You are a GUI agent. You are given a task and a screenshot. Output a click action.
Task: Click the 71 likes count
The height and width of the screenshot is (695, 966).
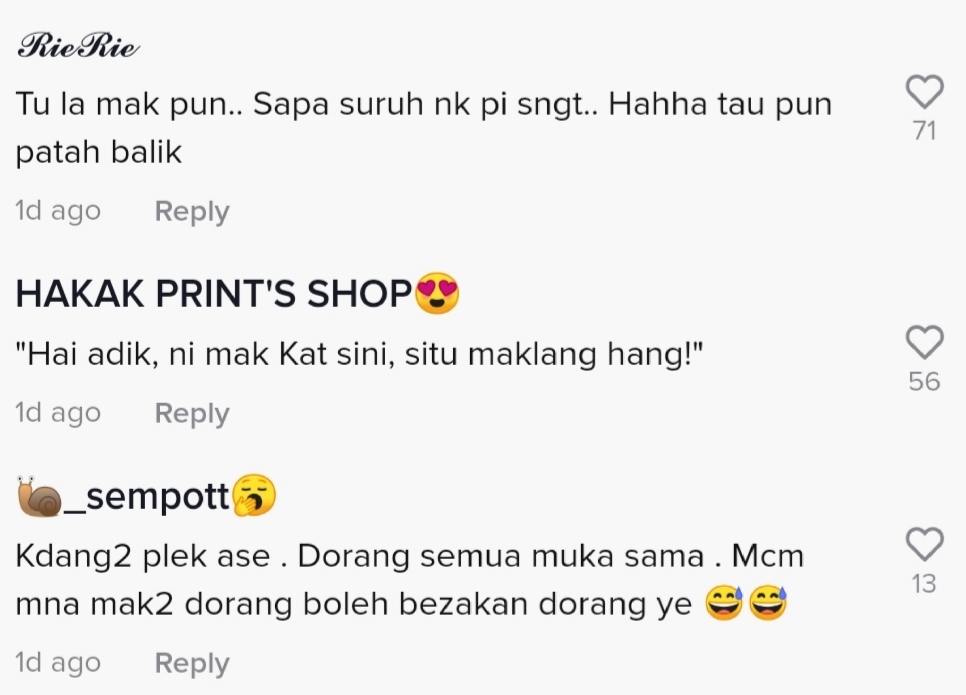tap(925, 131)
